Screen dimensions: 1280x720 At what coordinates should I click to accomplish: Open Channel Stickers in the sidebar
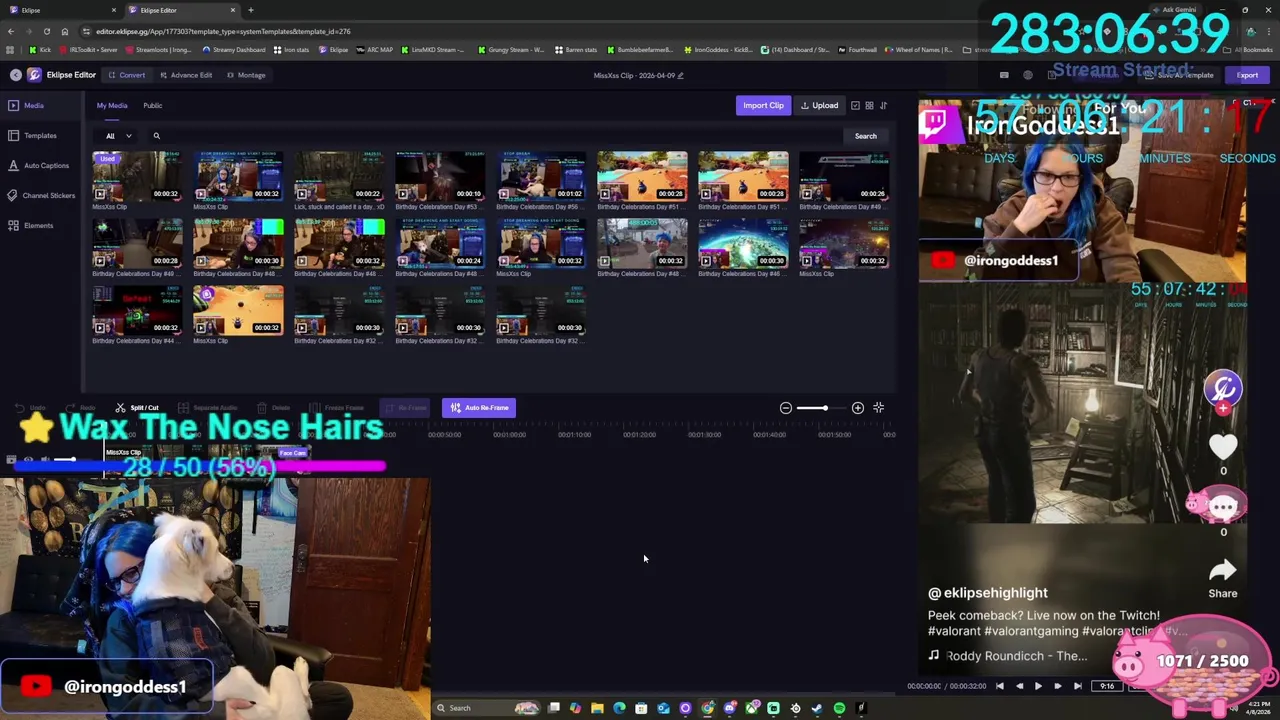42,195
